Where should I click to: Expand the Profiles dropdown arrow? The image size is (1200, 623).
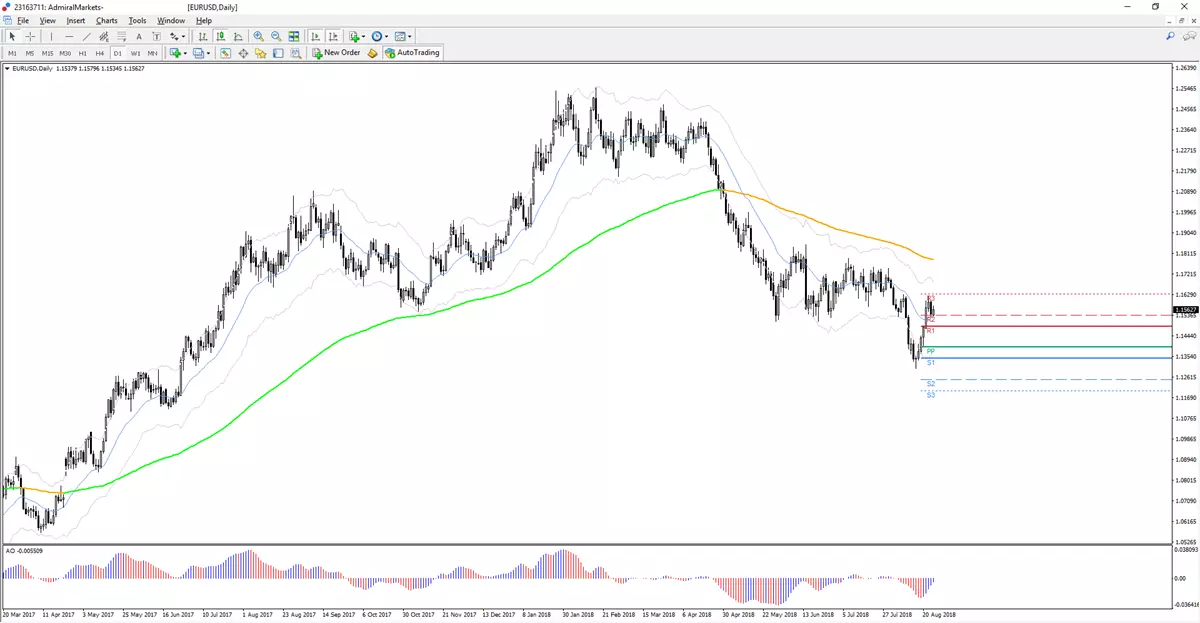click(208, 53)
